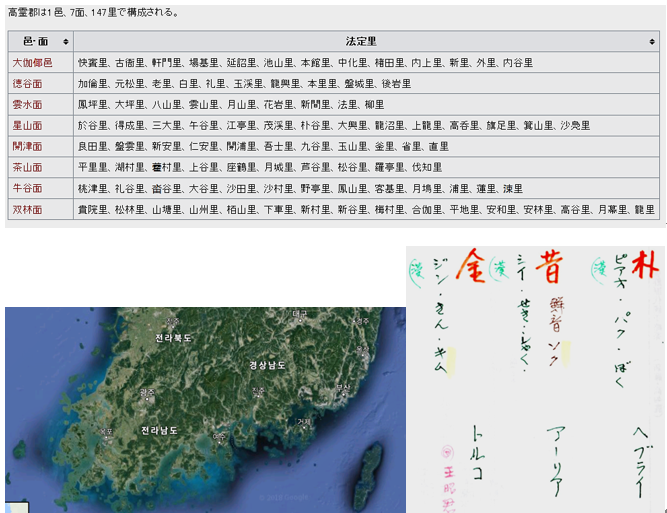Click the cell beginning 加倫里、元松里
Viewport: 667px width, 513px height.
pyautogui.click(x=366, y=84)
